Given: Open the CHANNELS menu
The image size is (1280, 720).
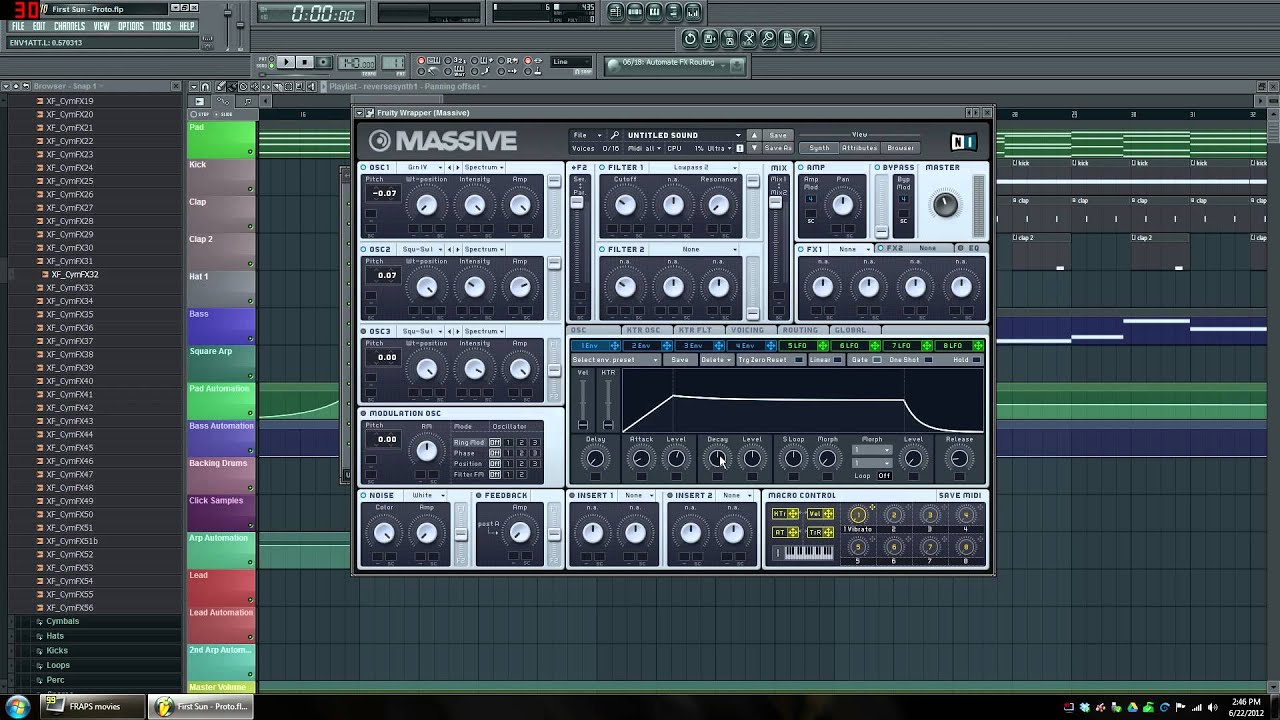Looking at the screenshot, I should click(69, 26).
